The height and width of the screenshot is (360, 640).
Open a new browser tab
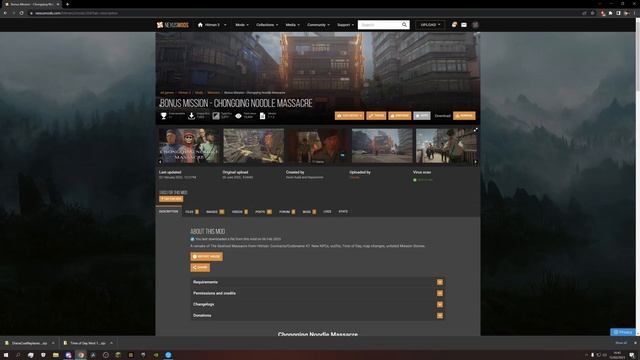(x=67, y=4)
